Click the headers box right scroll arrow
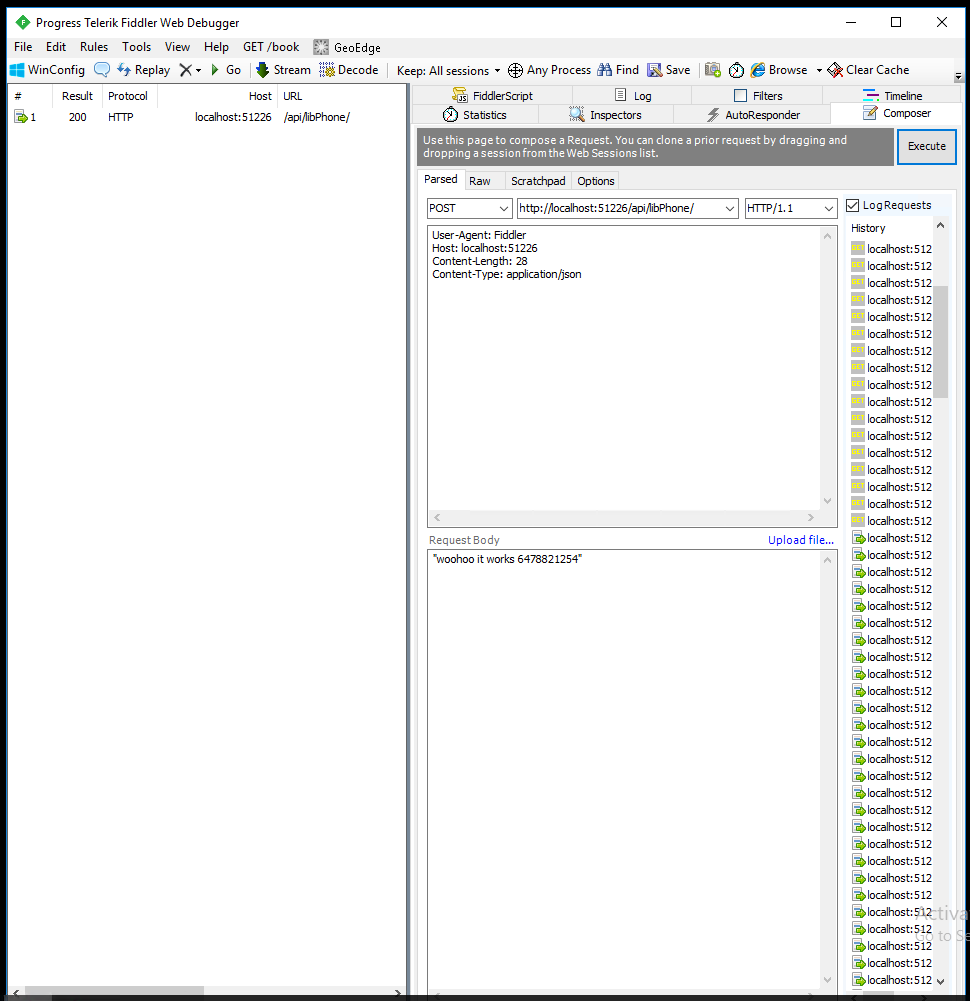 (x=811, y=518)
